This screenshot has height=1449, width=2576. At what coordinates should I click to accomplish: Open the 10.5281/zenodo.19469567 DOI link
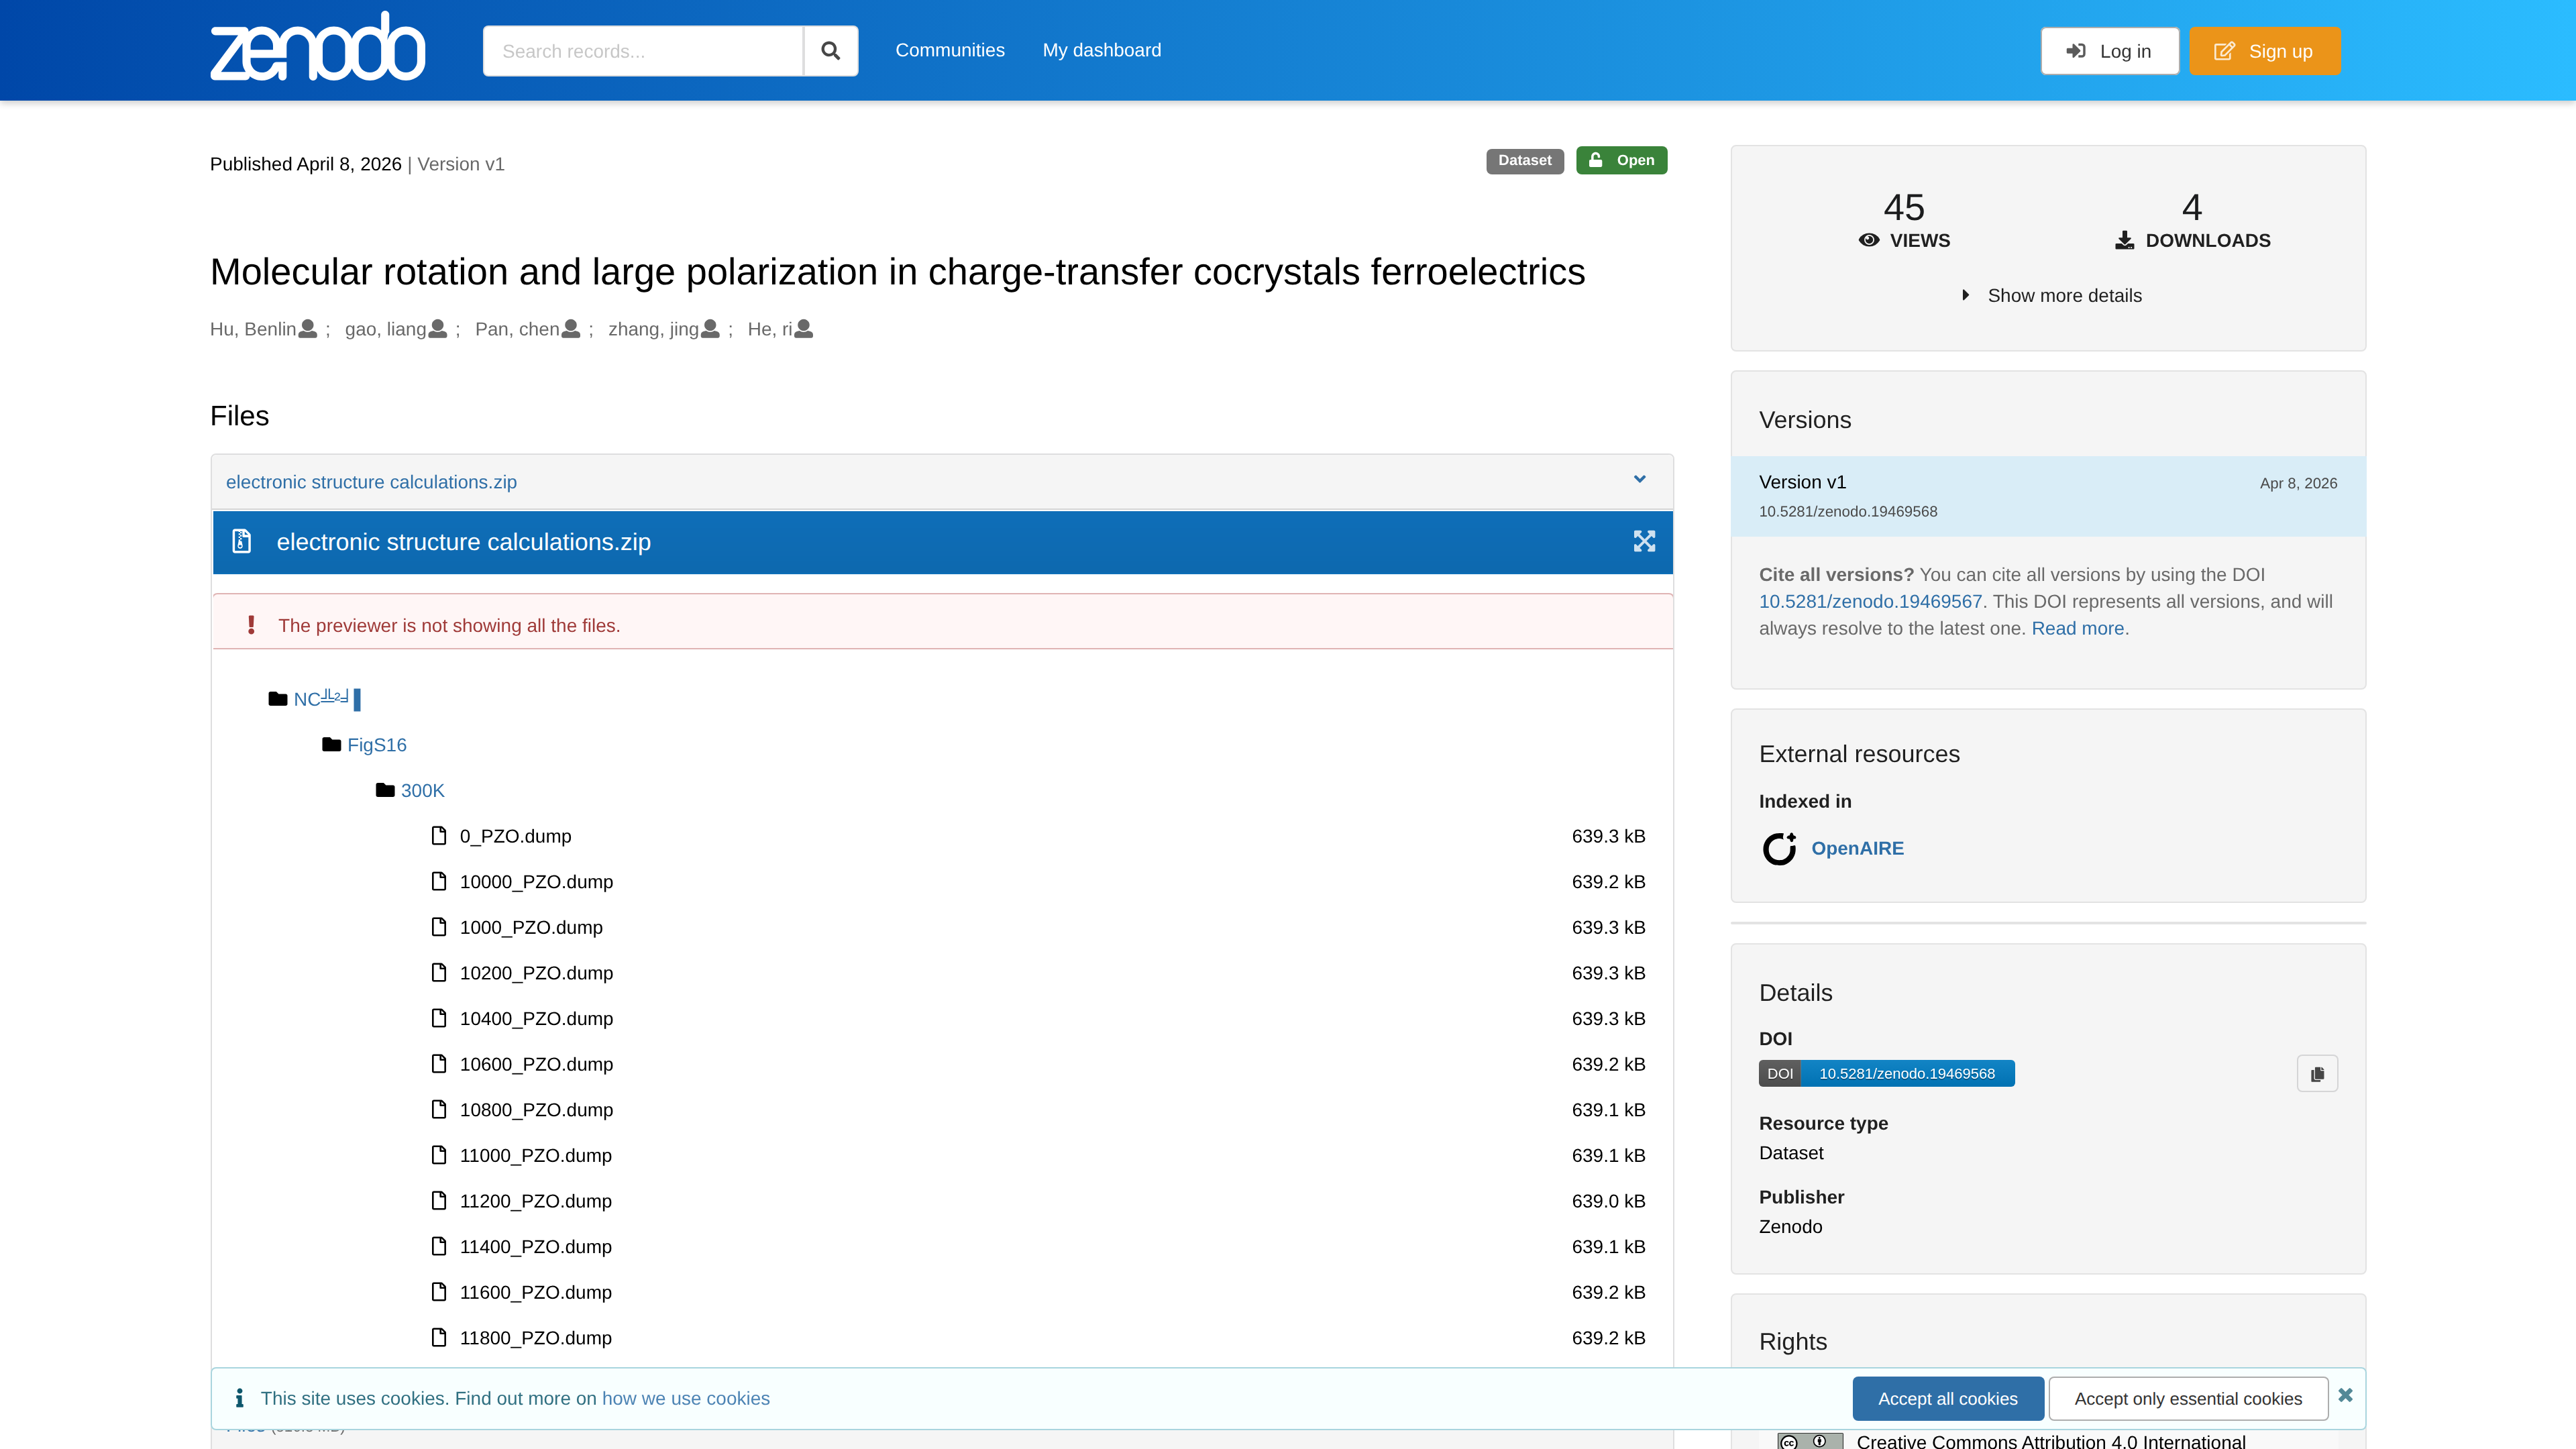coord(1870,601)
